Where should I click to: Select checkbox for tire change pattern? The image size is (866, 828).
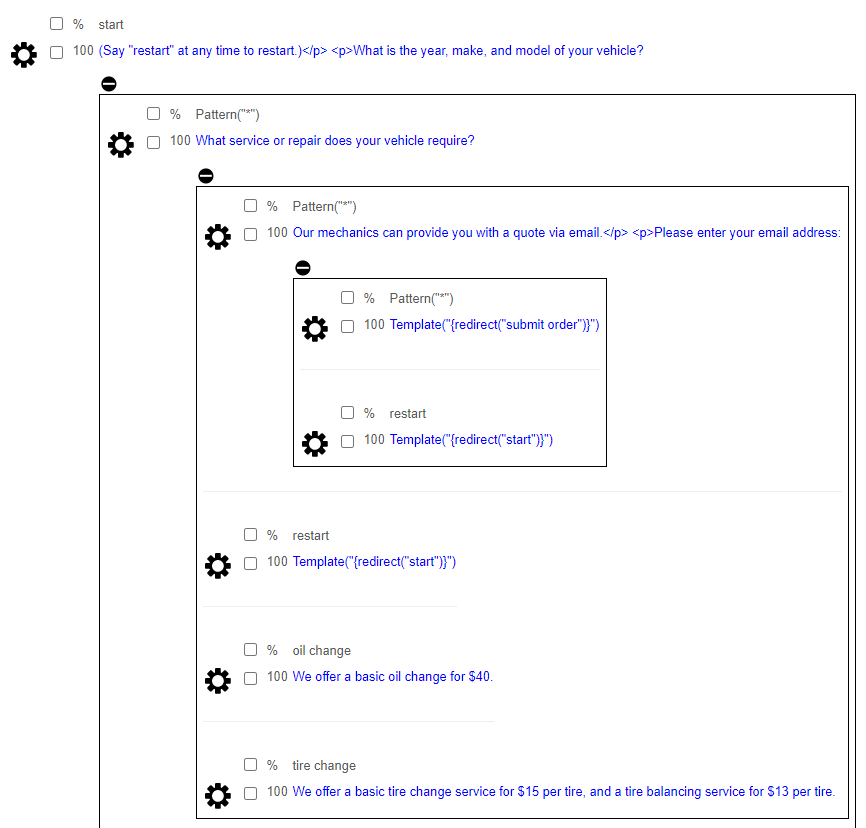pyautogui.click(x=251, y=764)
